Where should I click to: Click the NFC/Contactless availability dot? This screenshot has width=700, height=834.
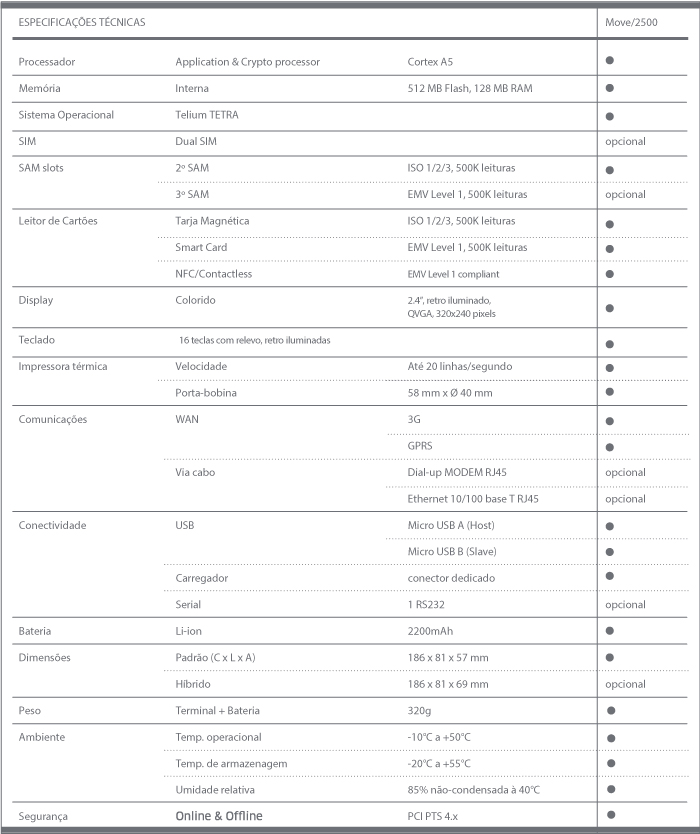tap(610, 274)
